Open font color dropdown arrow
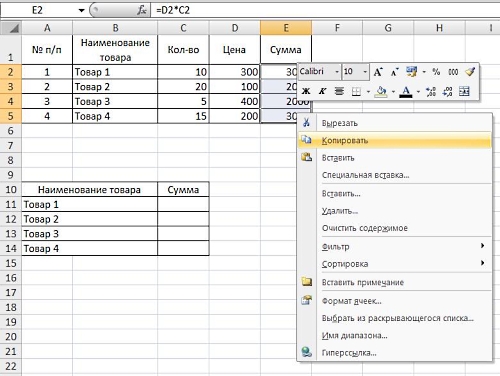This screenshot has height=376, width=500. [418, 91]
